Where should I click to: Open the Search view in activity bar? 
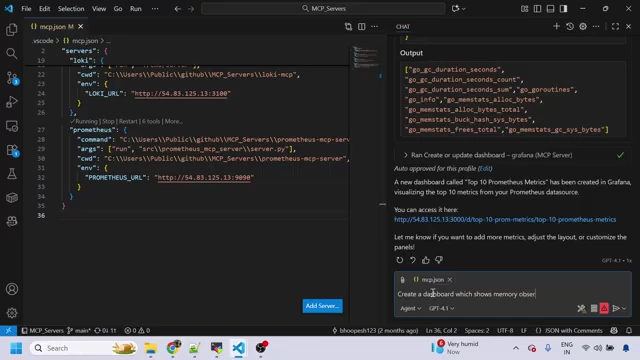tap(11, 53)
